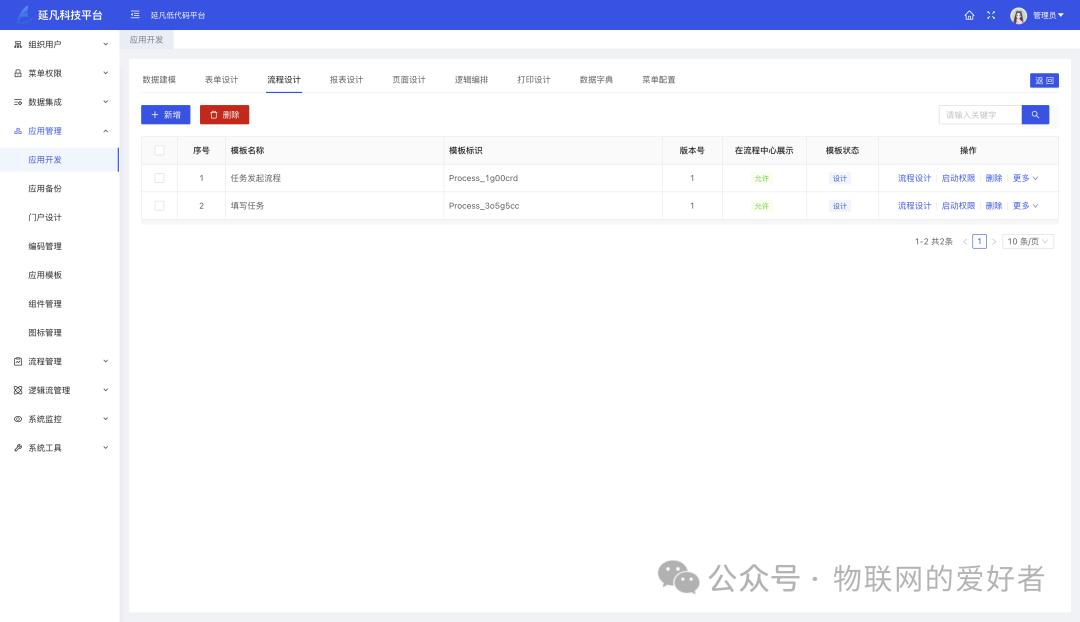1080x622 pixels.
Task: Select all rows with header checkbox
Action: pyautogui.click(x=159, y=150)
